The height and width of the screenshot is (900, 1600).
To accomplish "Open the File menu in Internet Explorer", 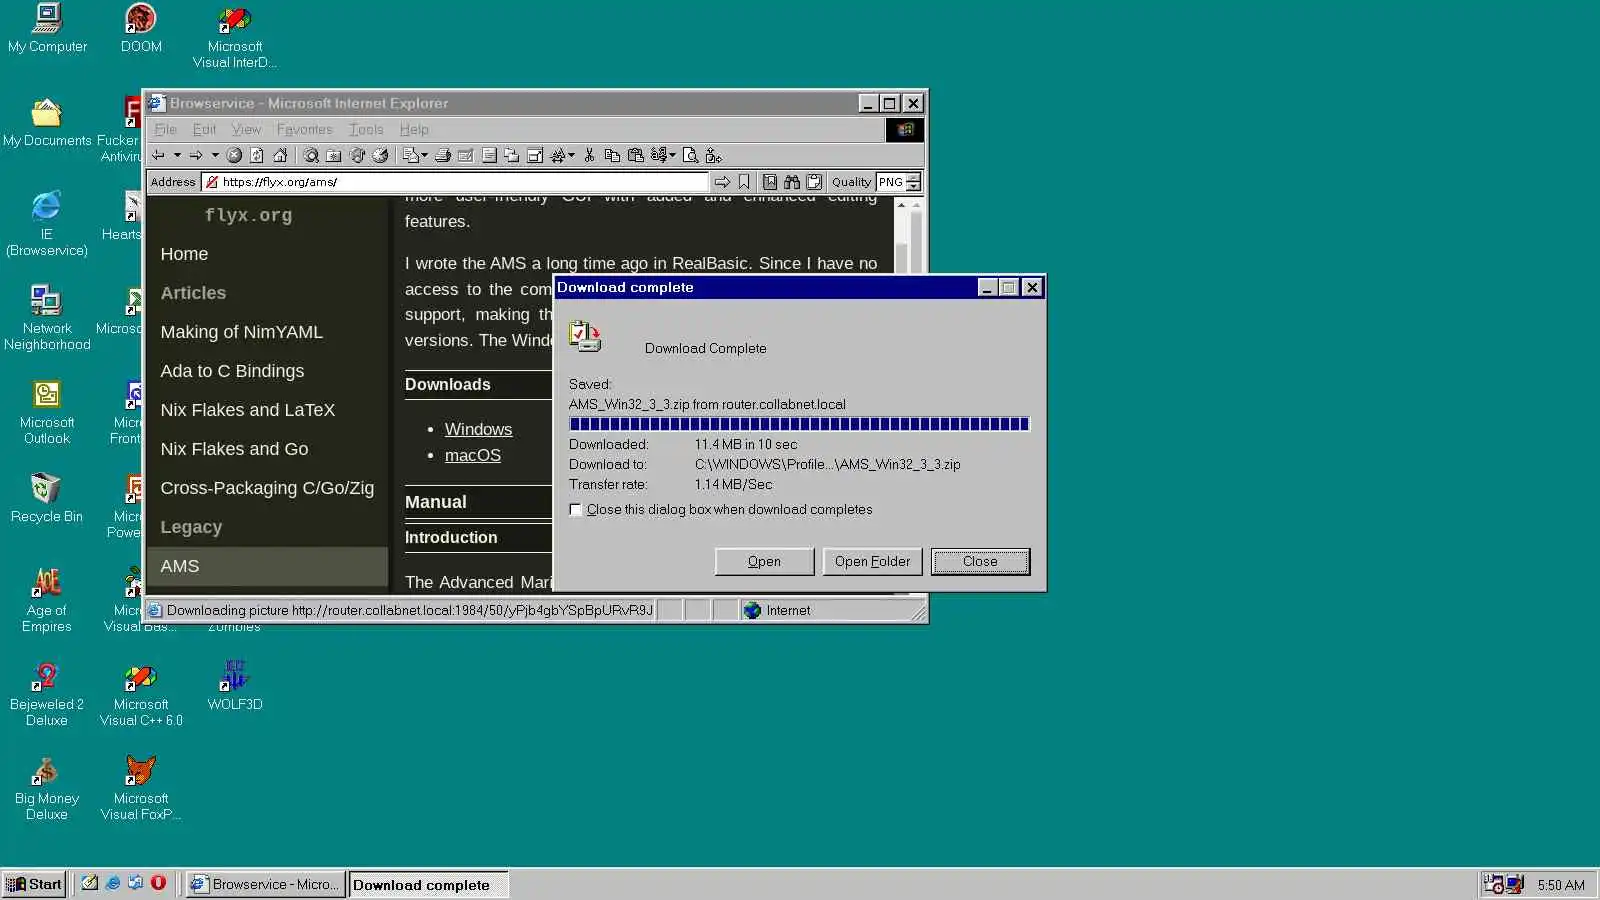I will click(x=166, y=129).
